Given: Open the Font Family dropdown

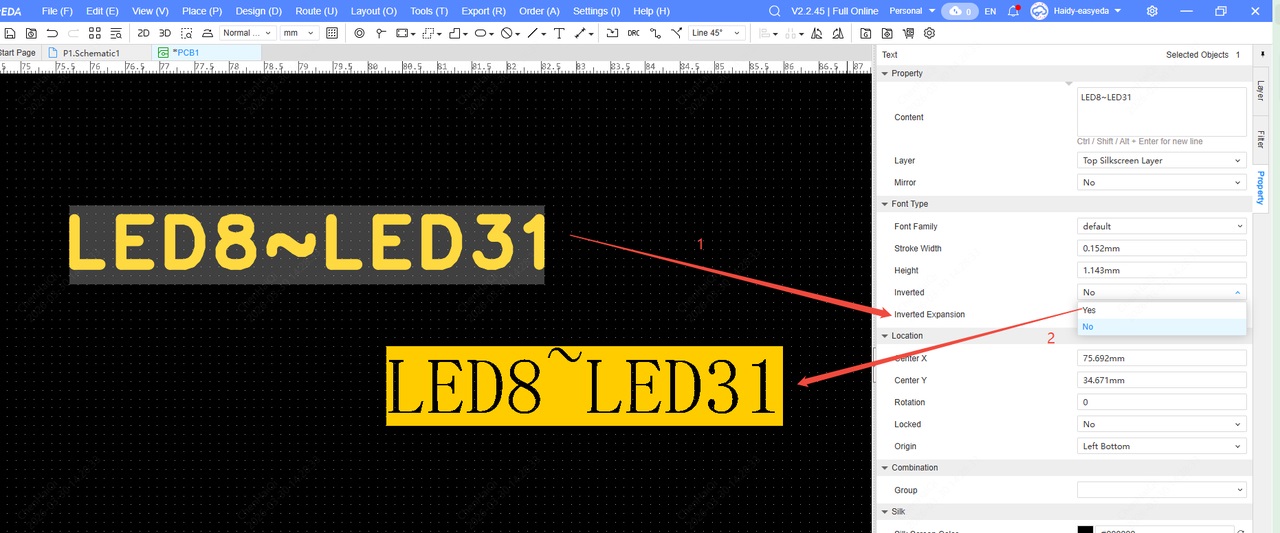Looking at the screenshot, I should [1161, 226].
